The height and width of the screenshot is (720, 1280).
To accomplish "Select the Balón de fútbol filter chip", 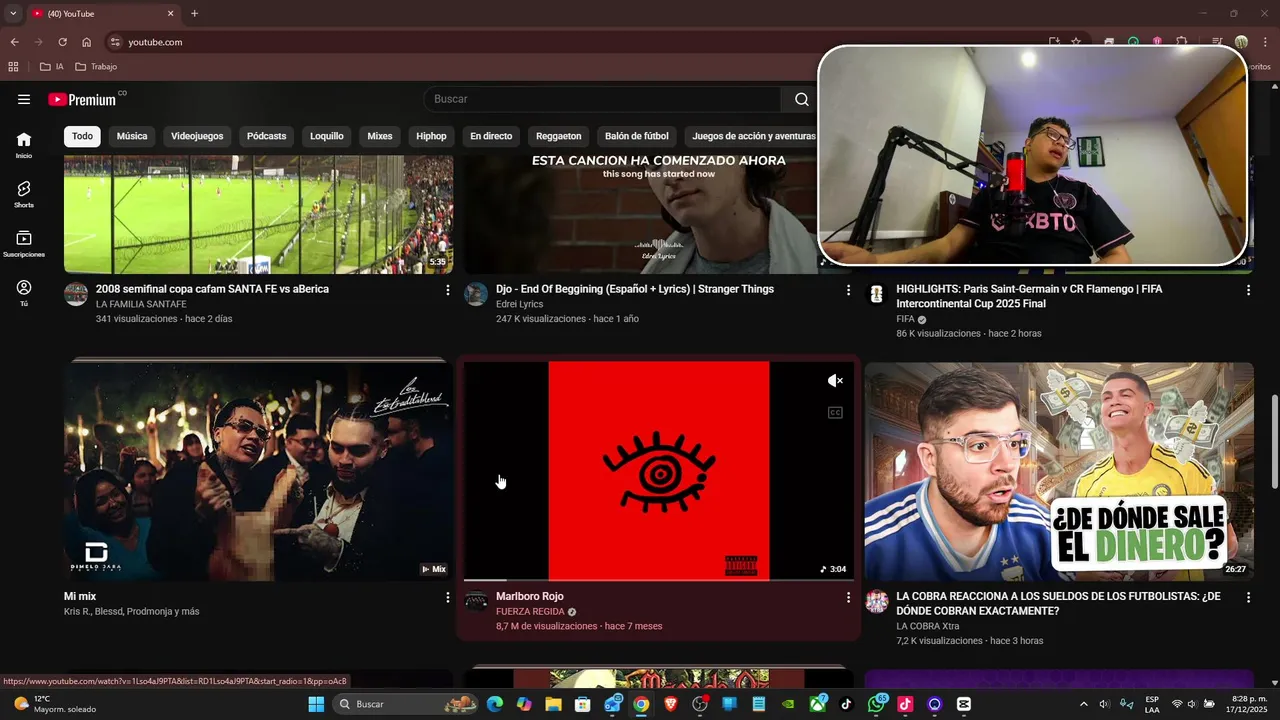I will tap(637, 136).
